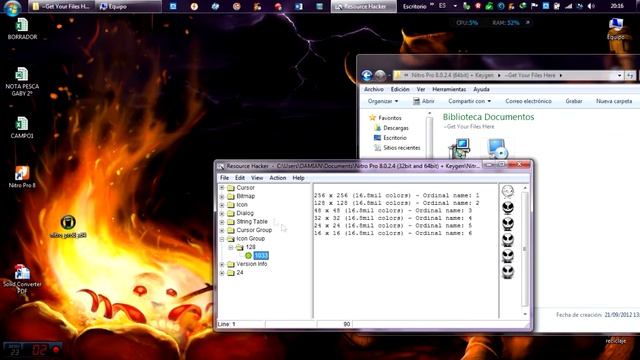
Task: Click Nueva carpeta in Explorer toolbar
Action: tap(614, 101)
